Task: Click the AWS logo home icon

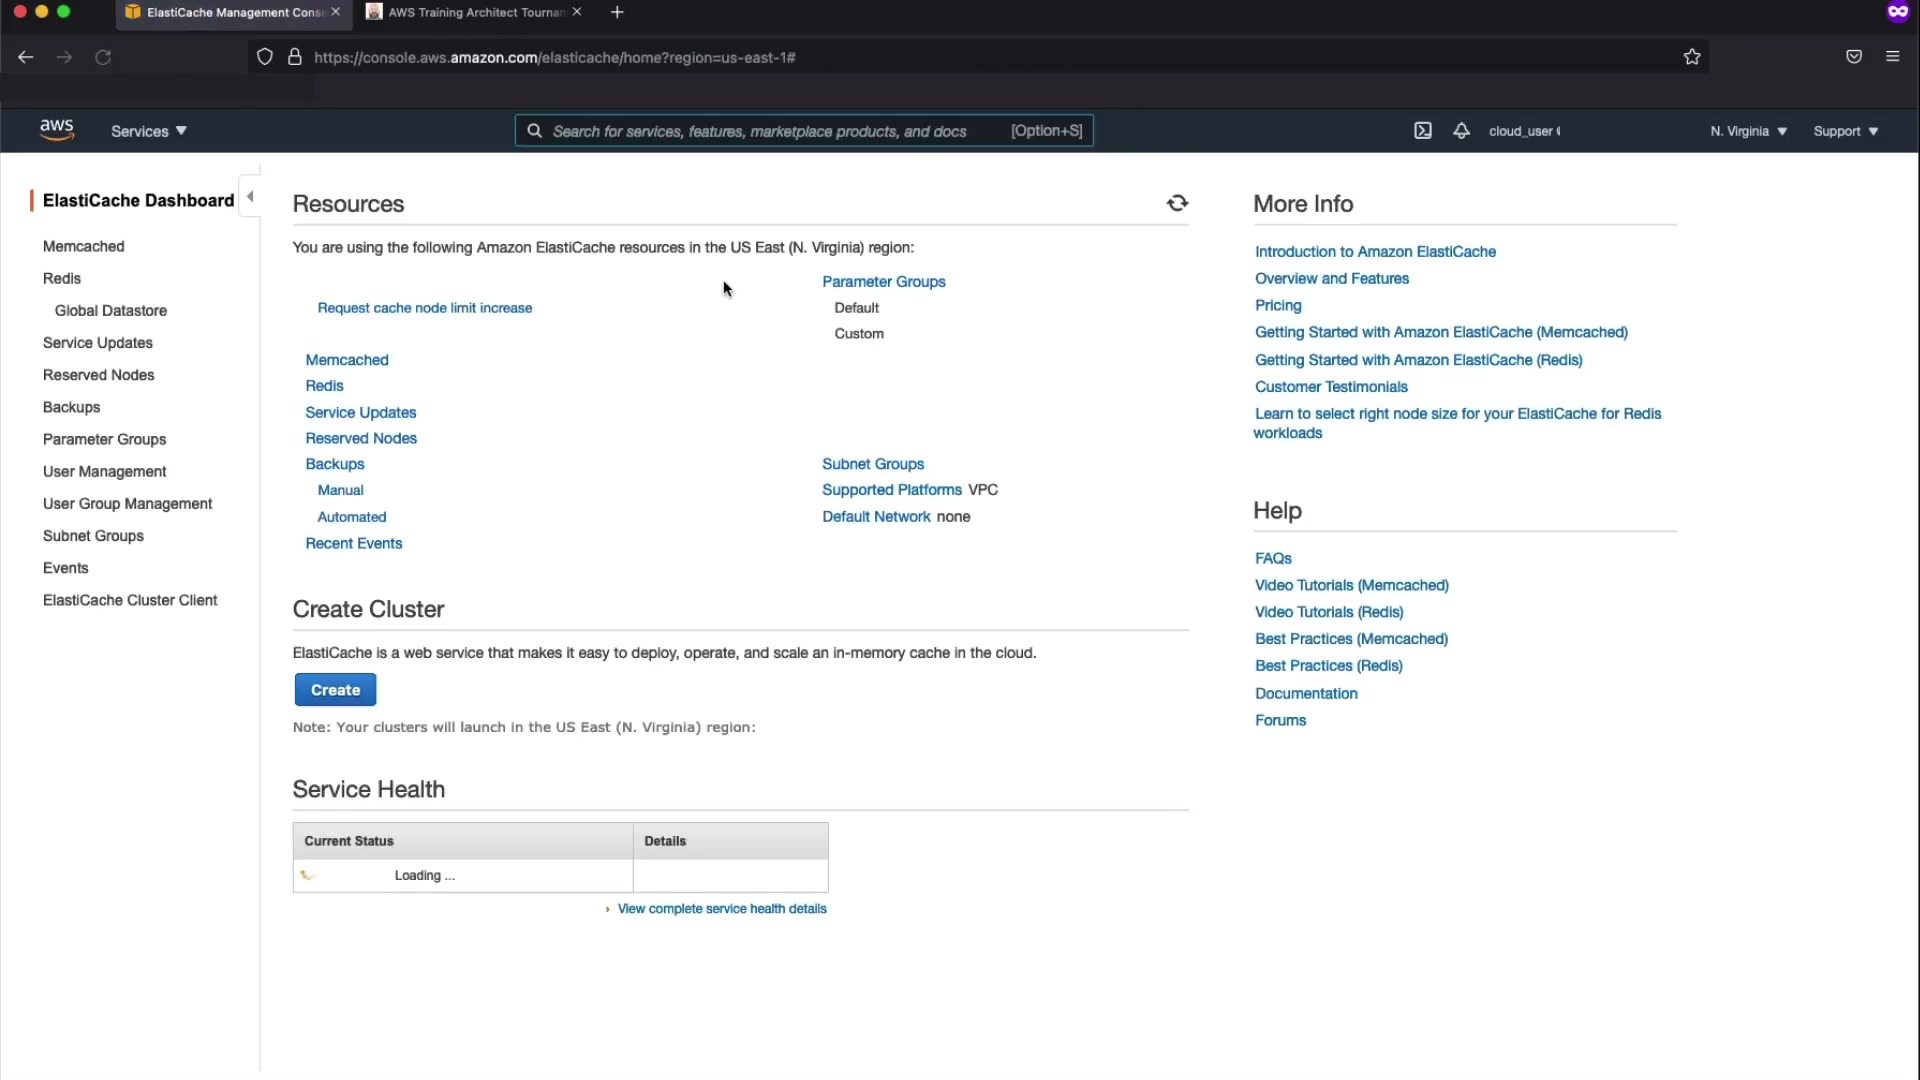Action: [57, 130]
